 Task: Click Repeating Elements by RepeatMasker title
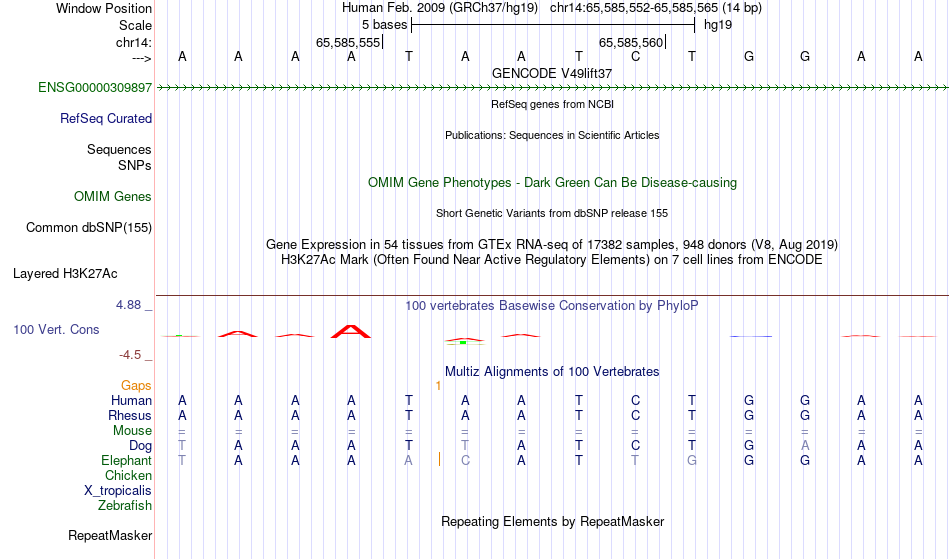[553, 522]
